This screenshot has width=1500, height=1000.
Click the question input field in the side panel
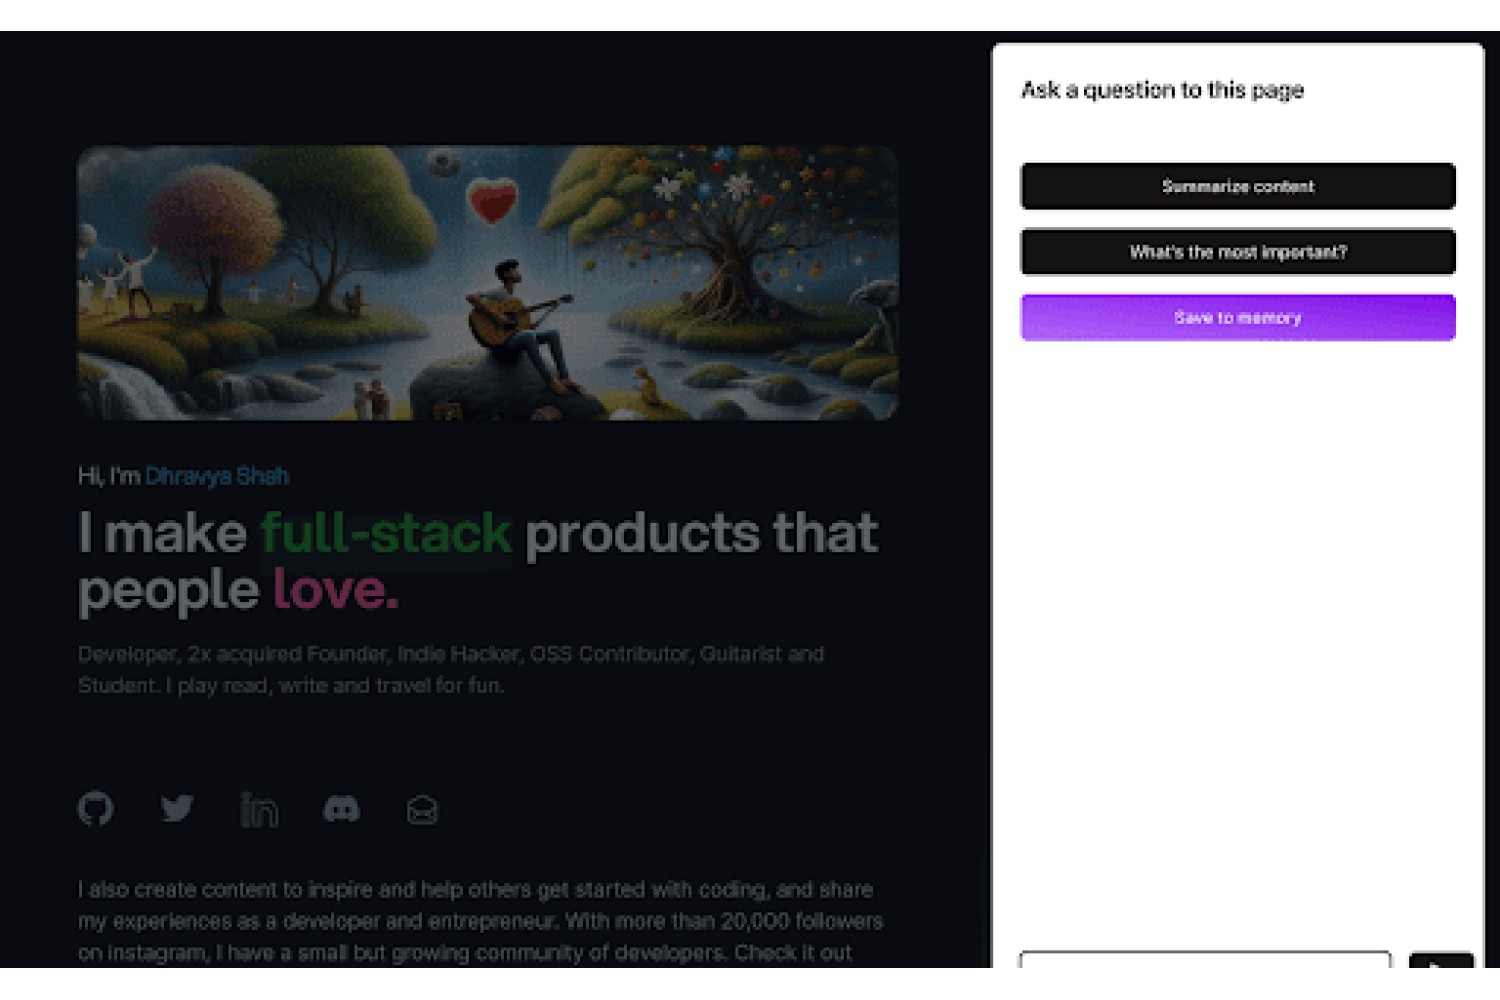[x=1205, y=960]
